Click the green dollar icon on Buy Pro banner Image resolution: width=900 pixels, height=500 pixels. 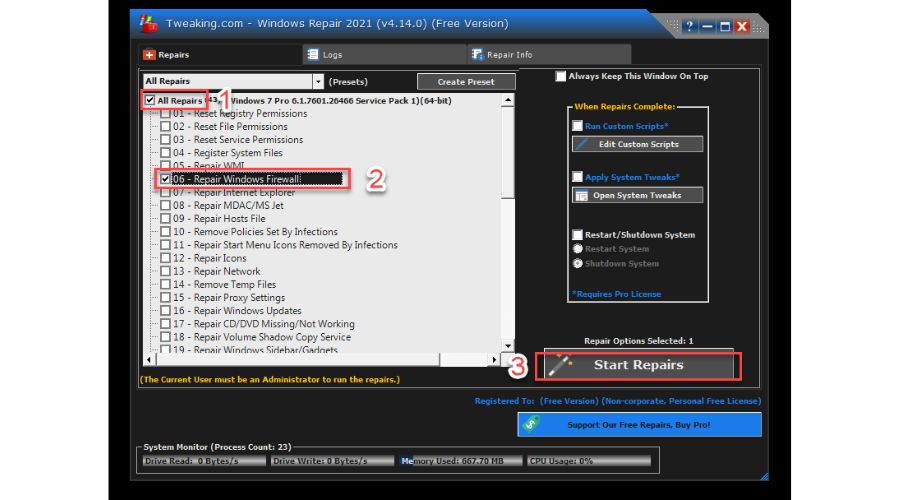click(x=531, y=424)
